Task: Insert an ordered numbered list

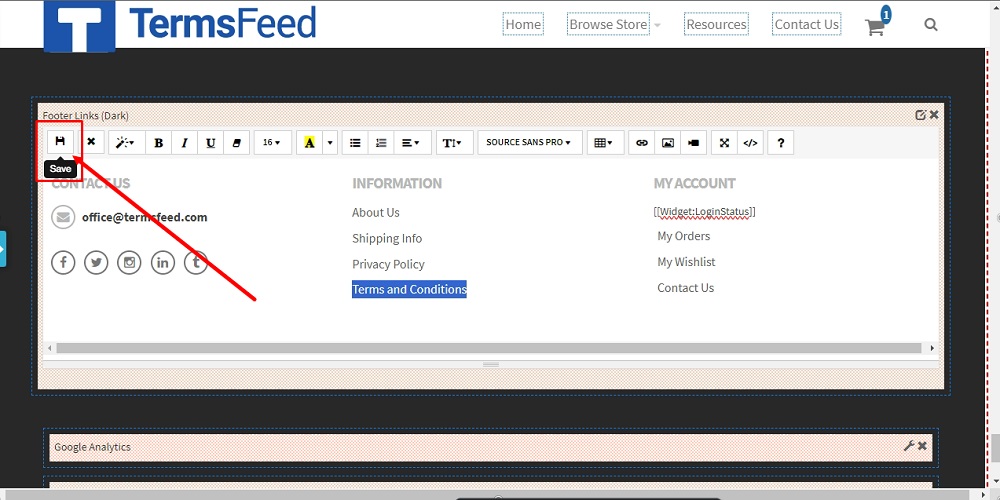Action: click(x=381, y=142)
